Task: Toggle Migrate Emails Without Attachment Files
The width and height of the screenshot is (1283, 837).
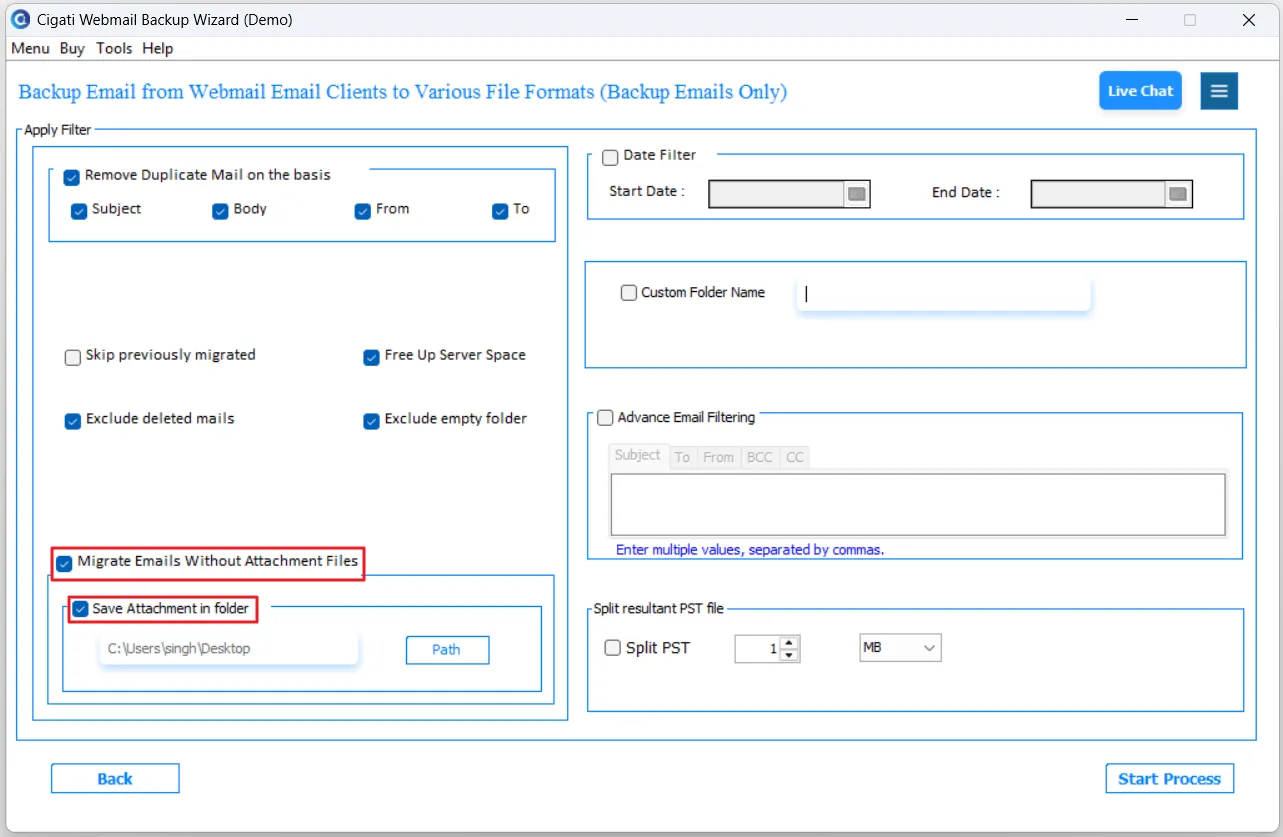Action: (64, 563)
